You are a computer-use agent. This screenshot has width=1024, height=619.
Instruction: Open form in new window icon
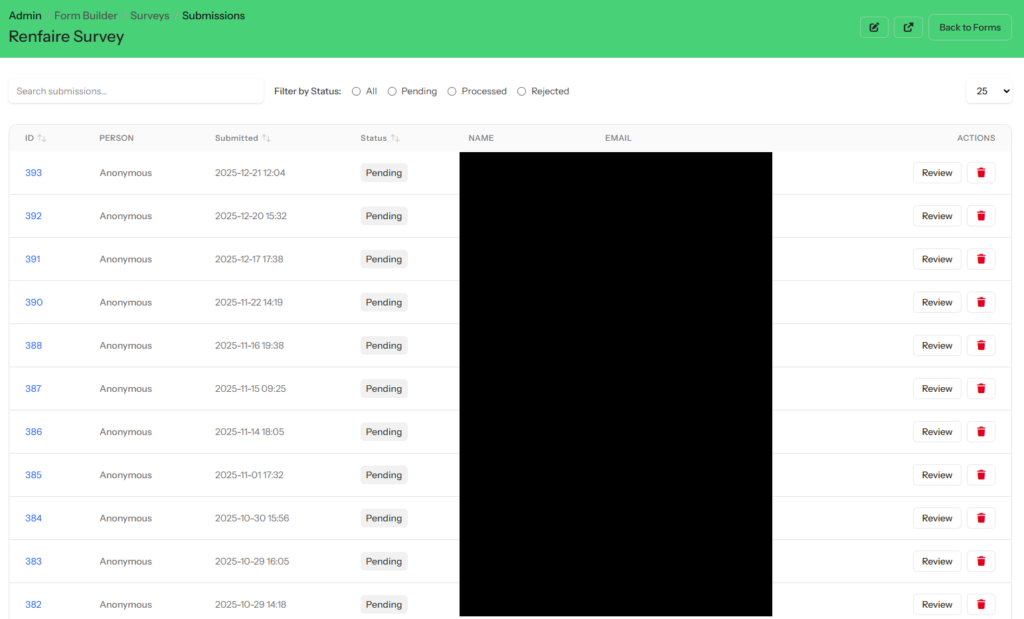tap(908, 27)
